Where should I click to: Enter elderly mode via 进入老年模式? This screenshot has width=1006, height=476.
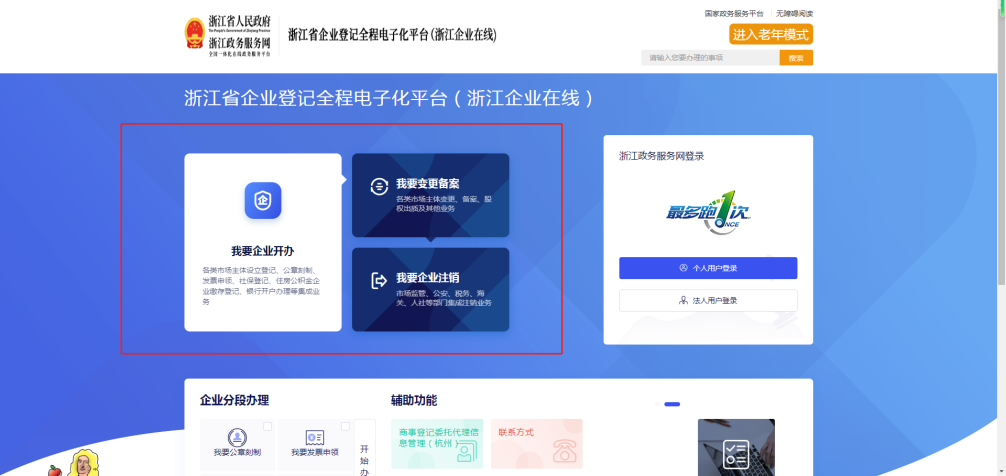[771, 35]
